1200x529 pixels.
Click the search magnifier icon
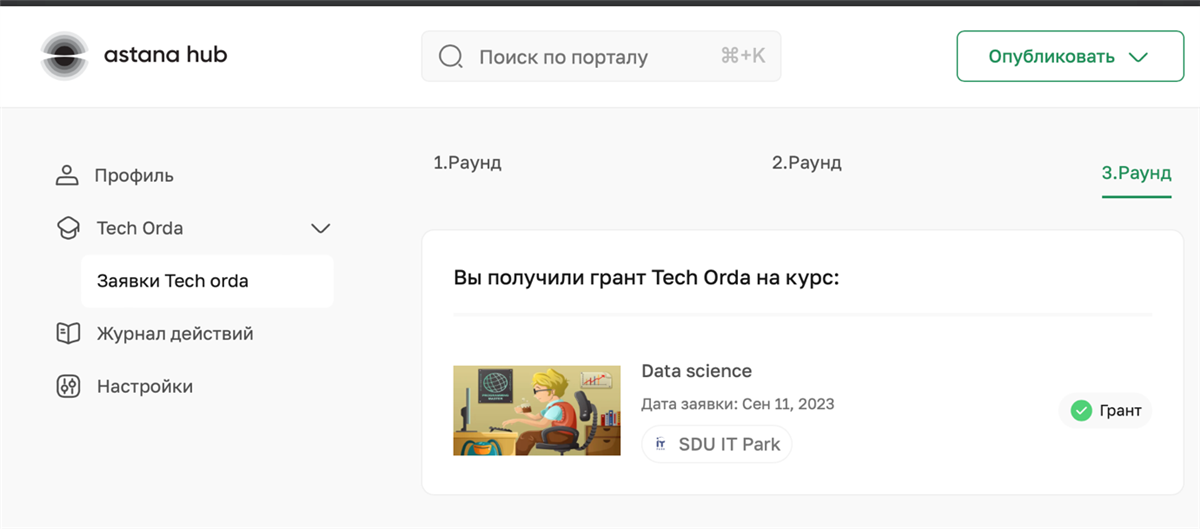pos(451,56)
